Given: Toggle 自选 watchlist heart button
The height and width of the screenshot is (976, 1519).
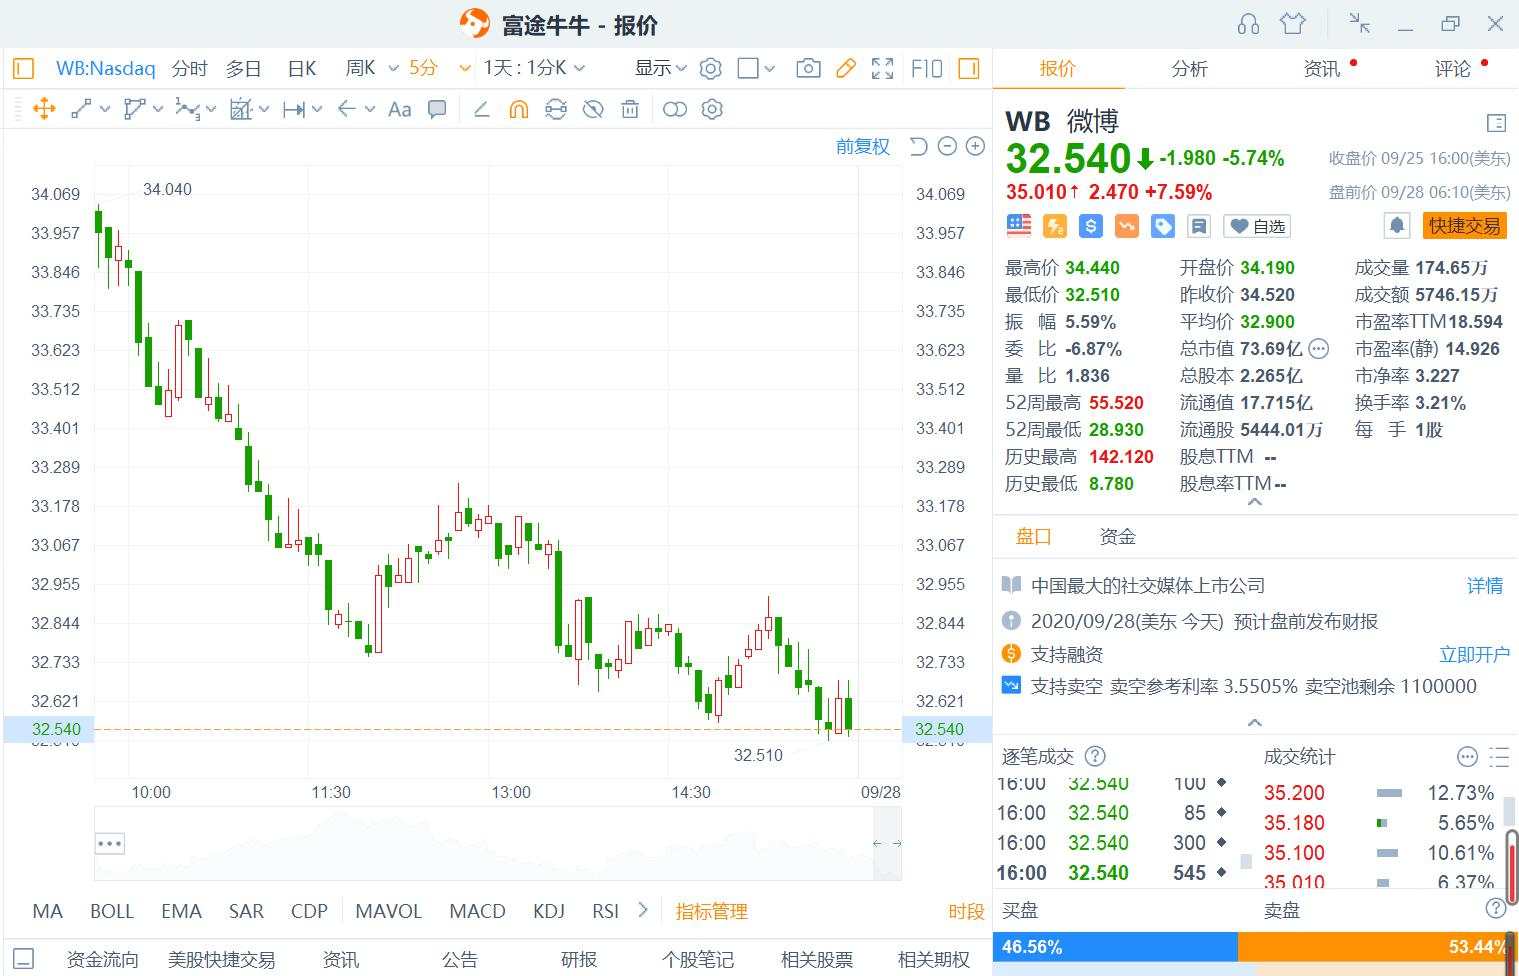Looking at the screenshot, I should tap(1257, 226).
